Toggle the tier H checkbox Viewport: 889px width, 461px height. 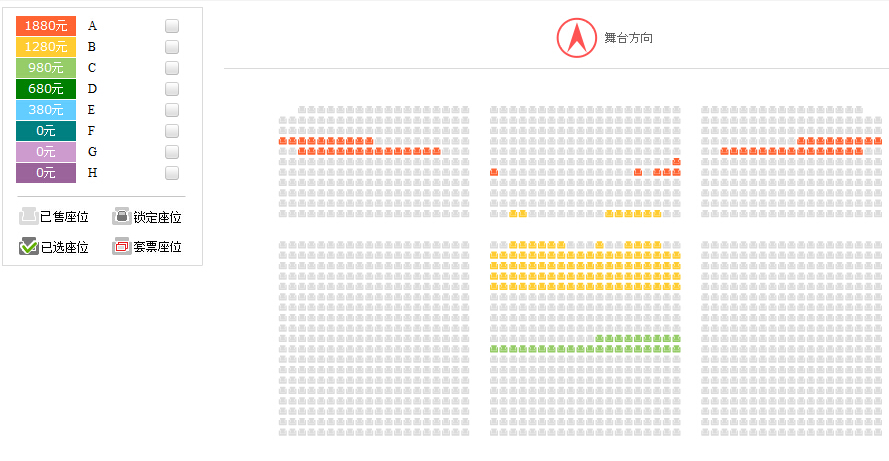point(172,173)
